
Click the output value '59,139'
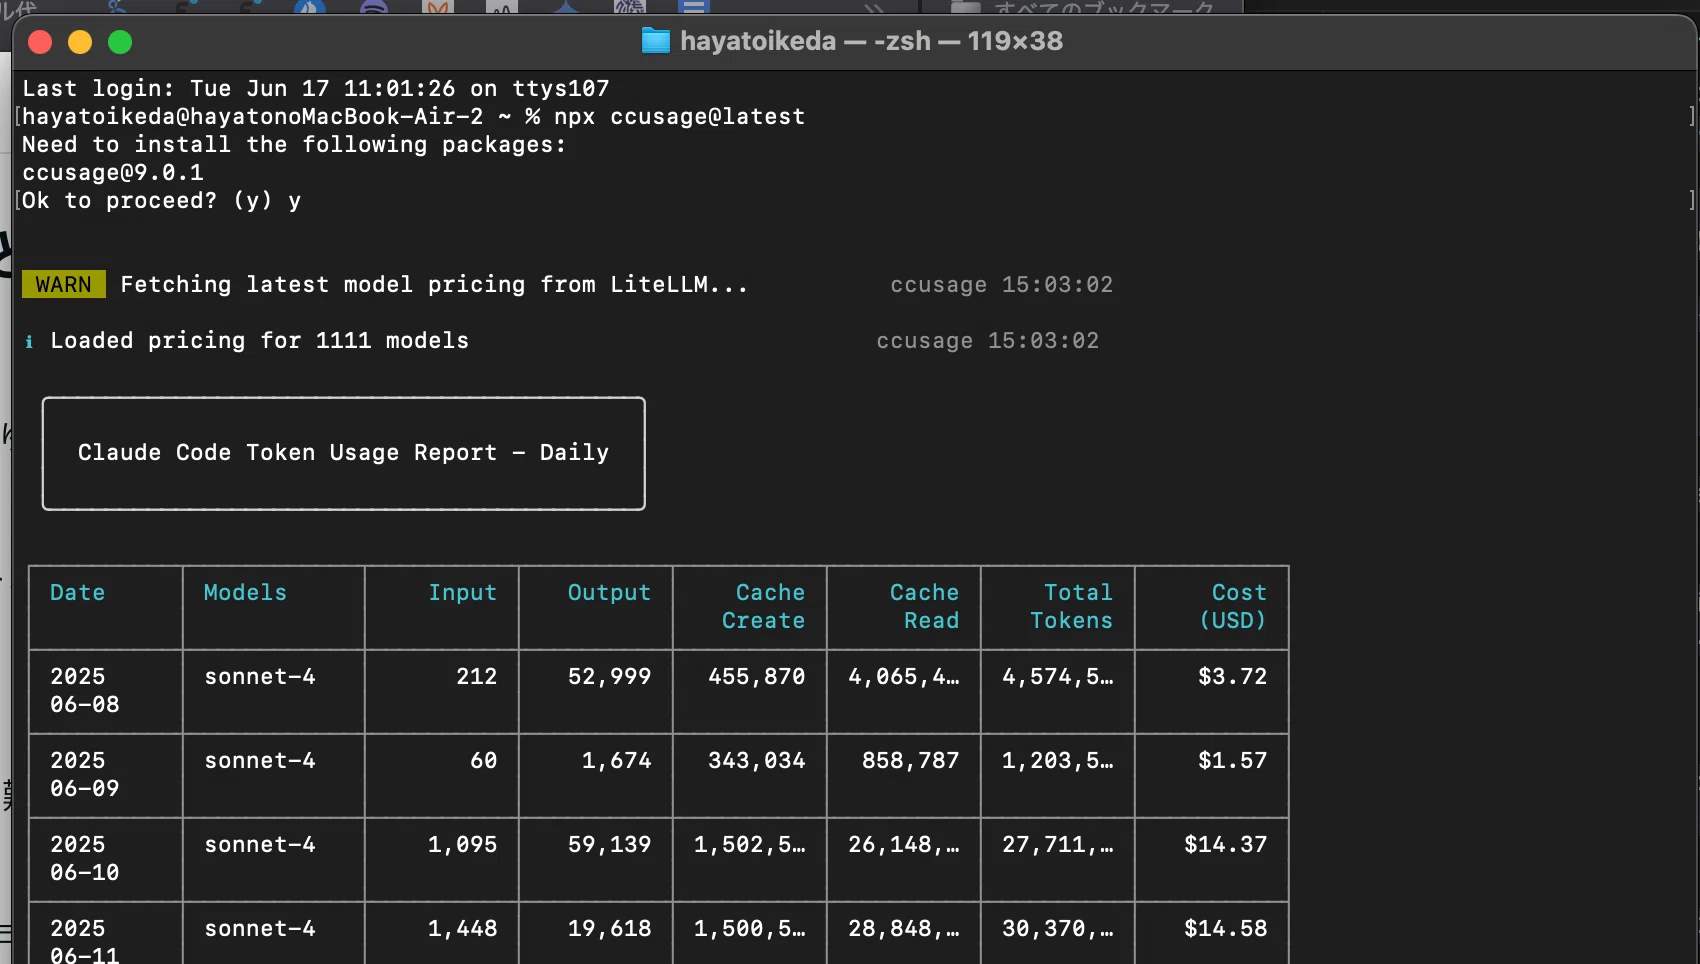pyautogui.click(x=610, y=845)
